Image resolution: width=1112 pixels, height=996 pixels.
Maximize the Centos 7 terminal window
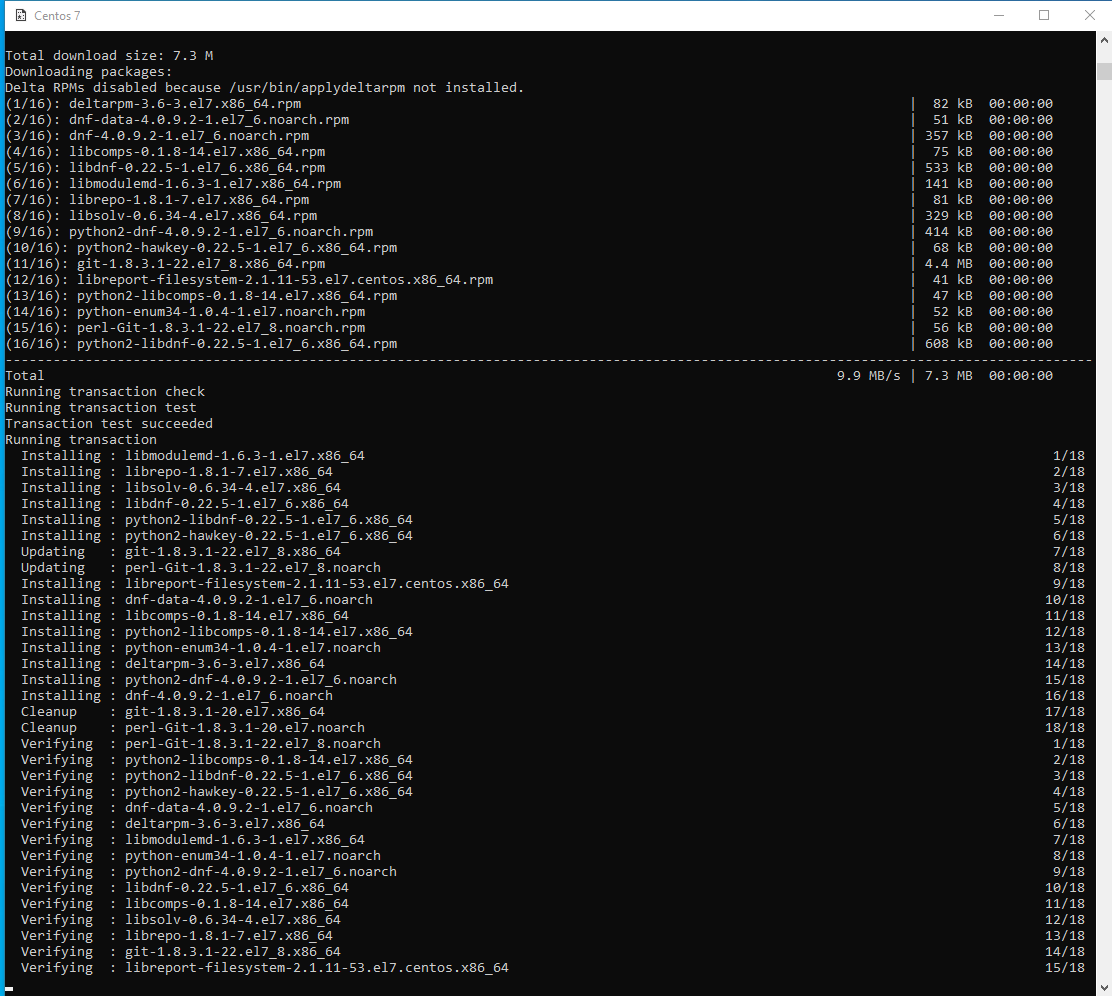[x=1044, y=15]
